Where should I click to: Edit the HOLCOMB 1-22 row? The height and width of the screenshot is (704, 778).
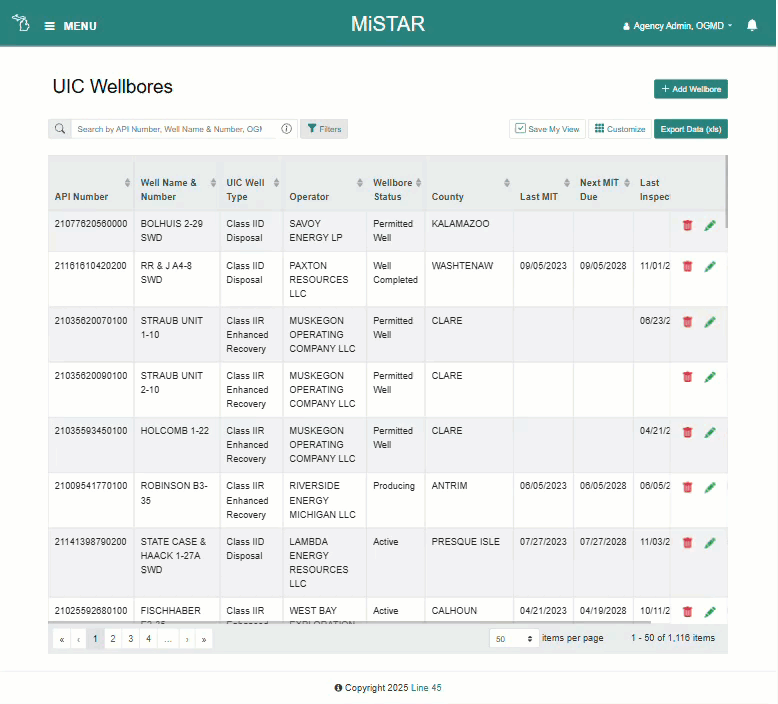(x=710, y=432)
